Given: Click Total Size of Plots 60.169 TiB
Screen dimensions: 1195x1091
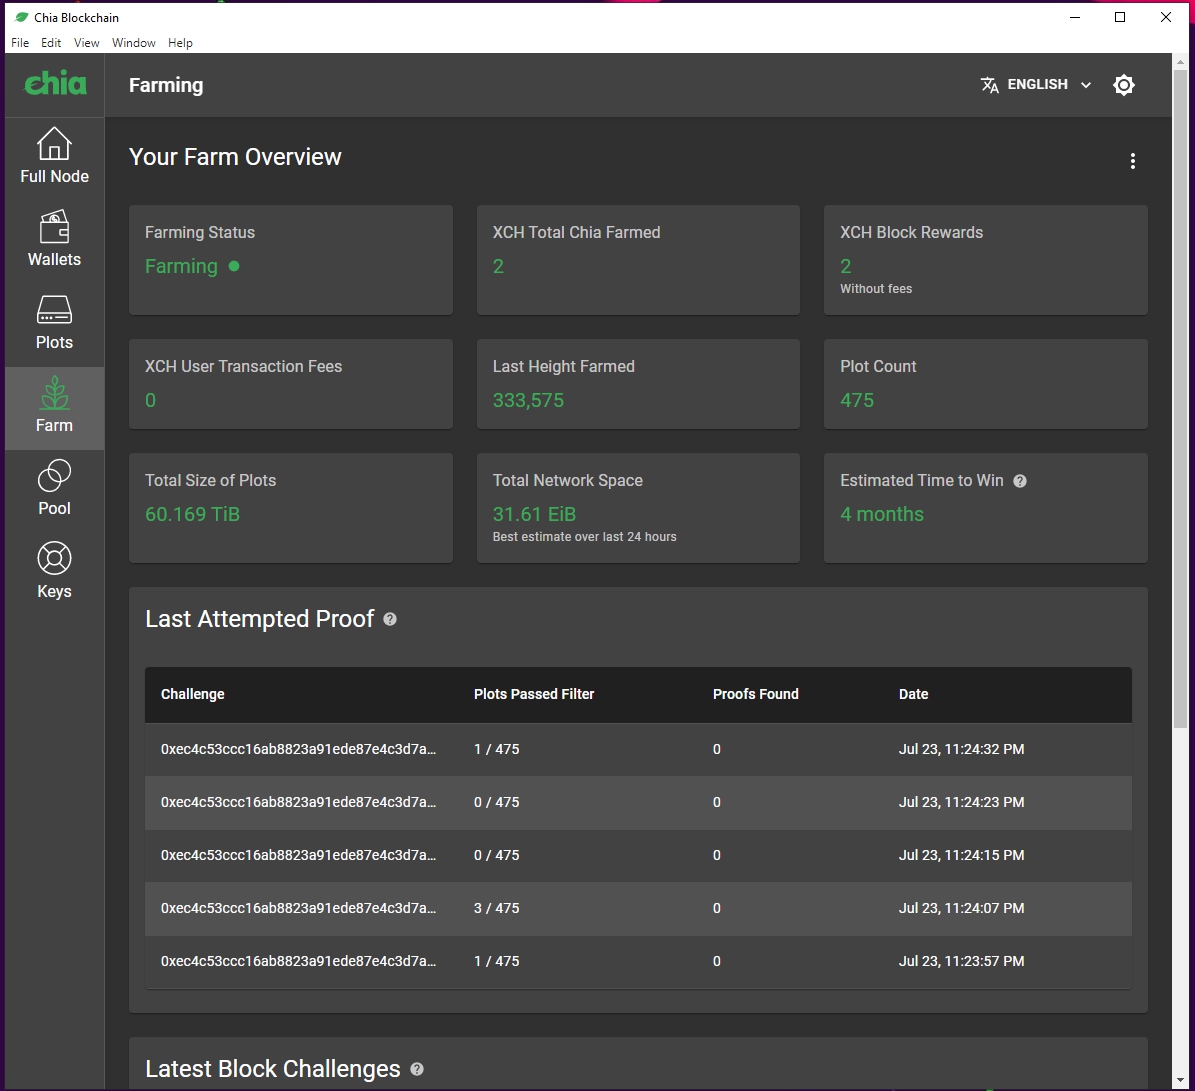Looking at the screenshot, I should pyautogui.click(x=192, y=514).
